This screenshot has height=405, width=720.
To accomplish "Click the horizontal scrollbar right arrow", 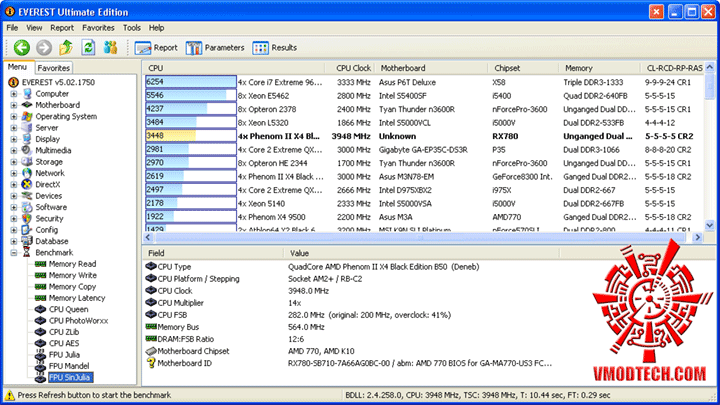I will click(698, 237).
